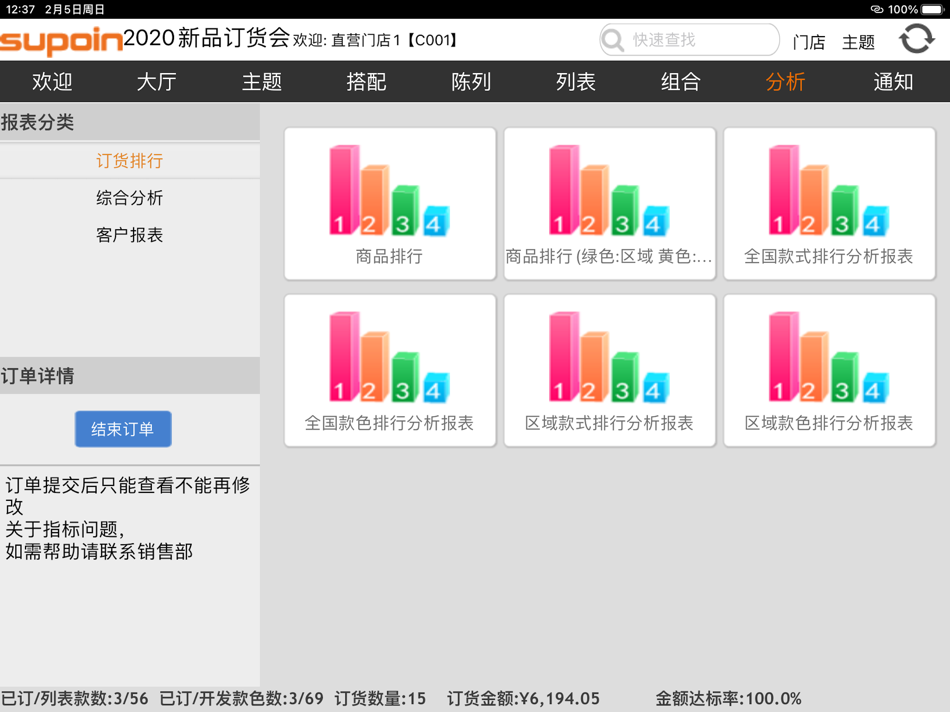Open the 全国款式排行分析报表 chart icon
The height and width of the screenshot is (712, 950).
828,190
